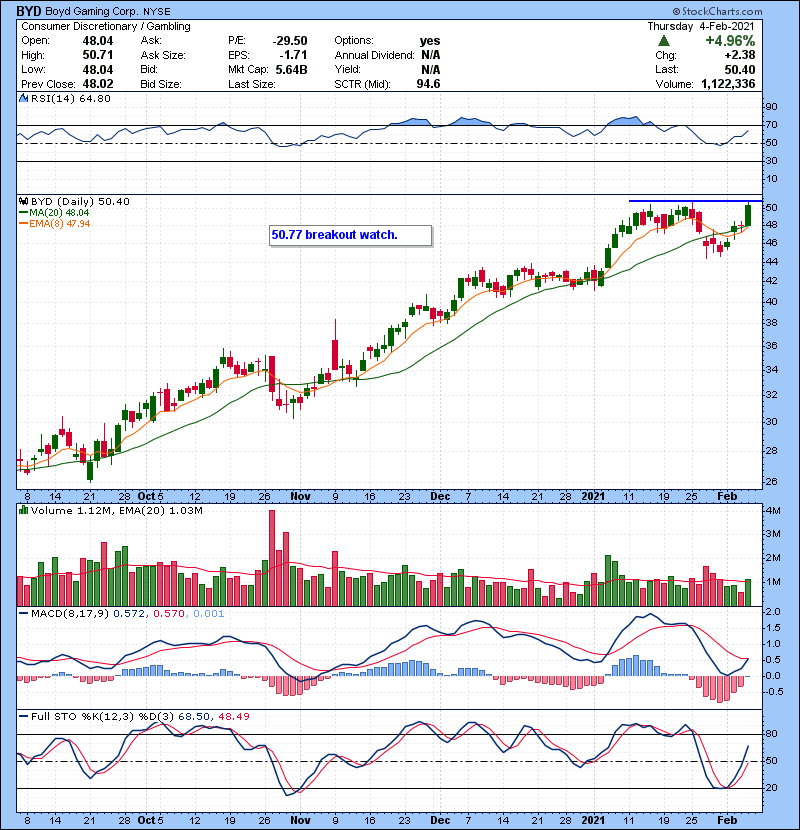Click the Feb date label under price chart

pyautogui.click(x=727, y=497)
